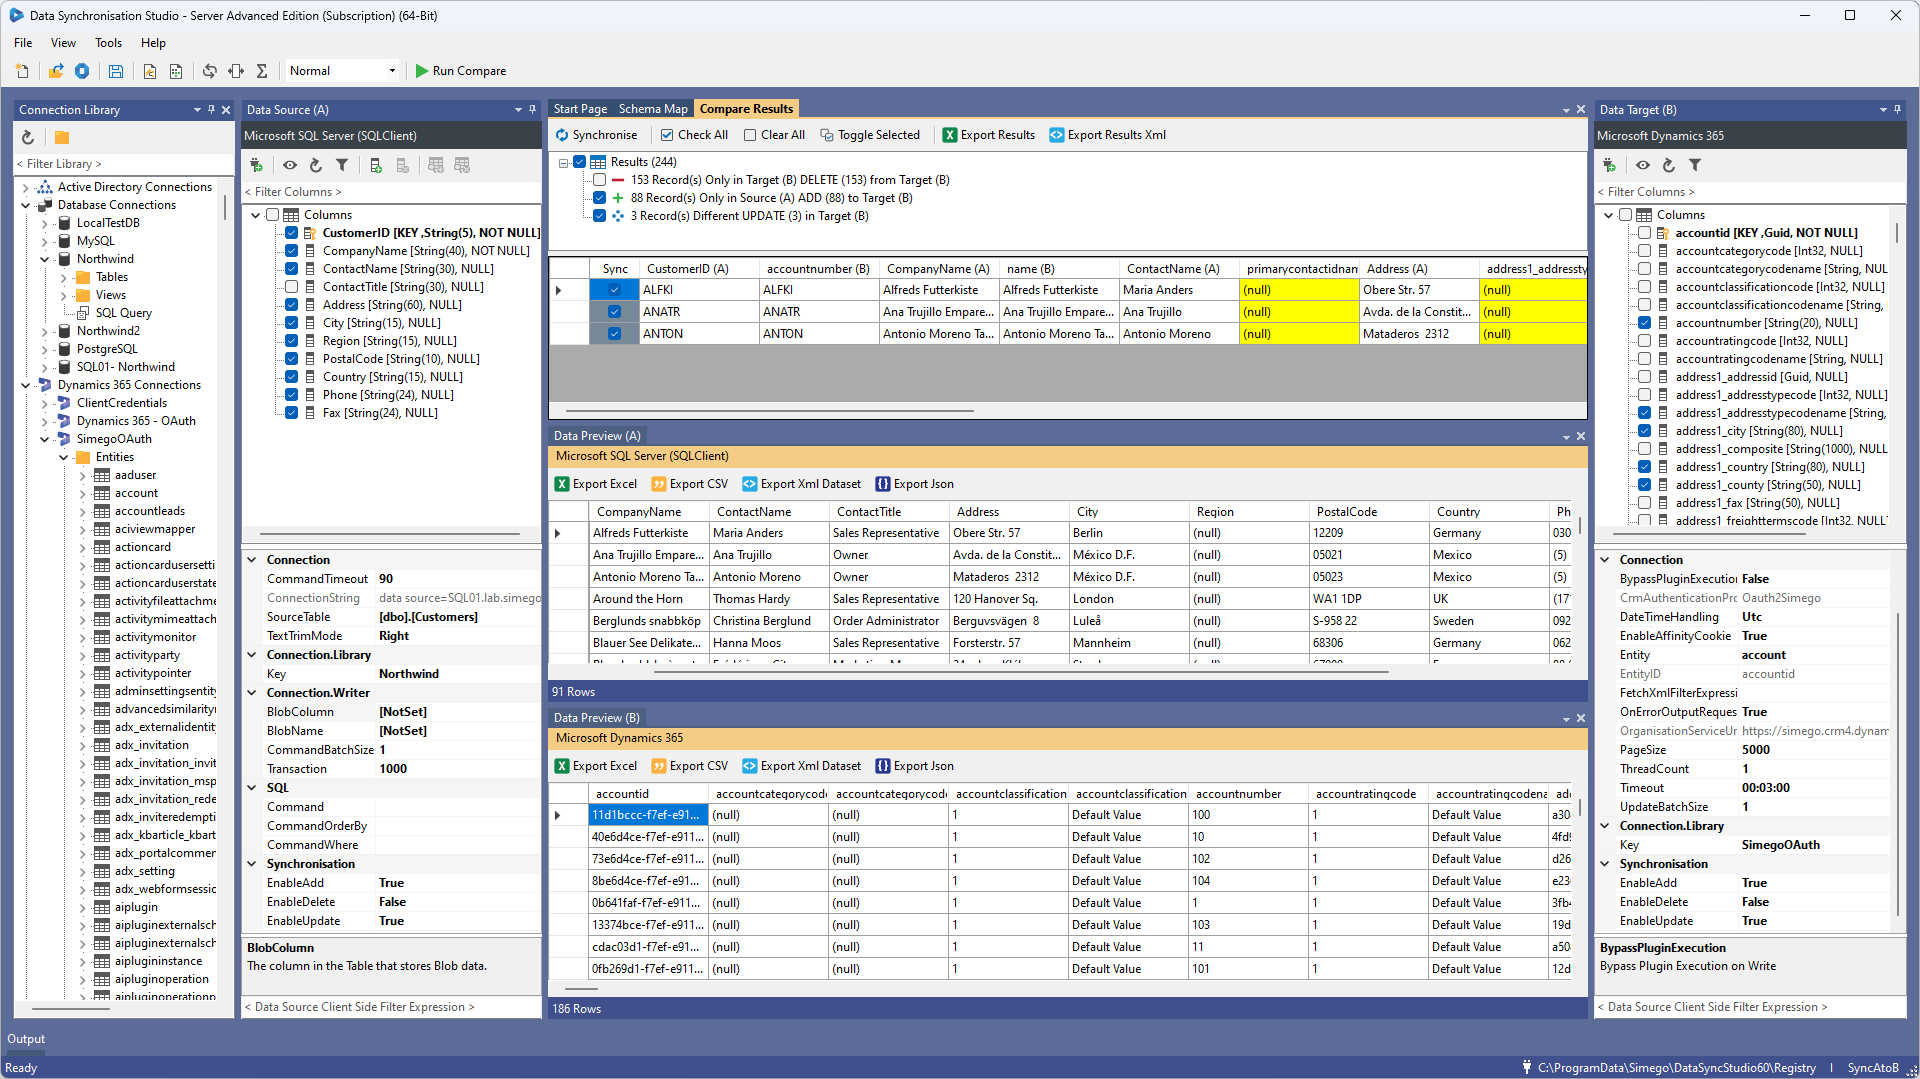Image resolution: width=1920 pixels, height=1079 pixels.
Task: Click the refresh icon in Data Source (A) toolbar
Action: (316, 165)
